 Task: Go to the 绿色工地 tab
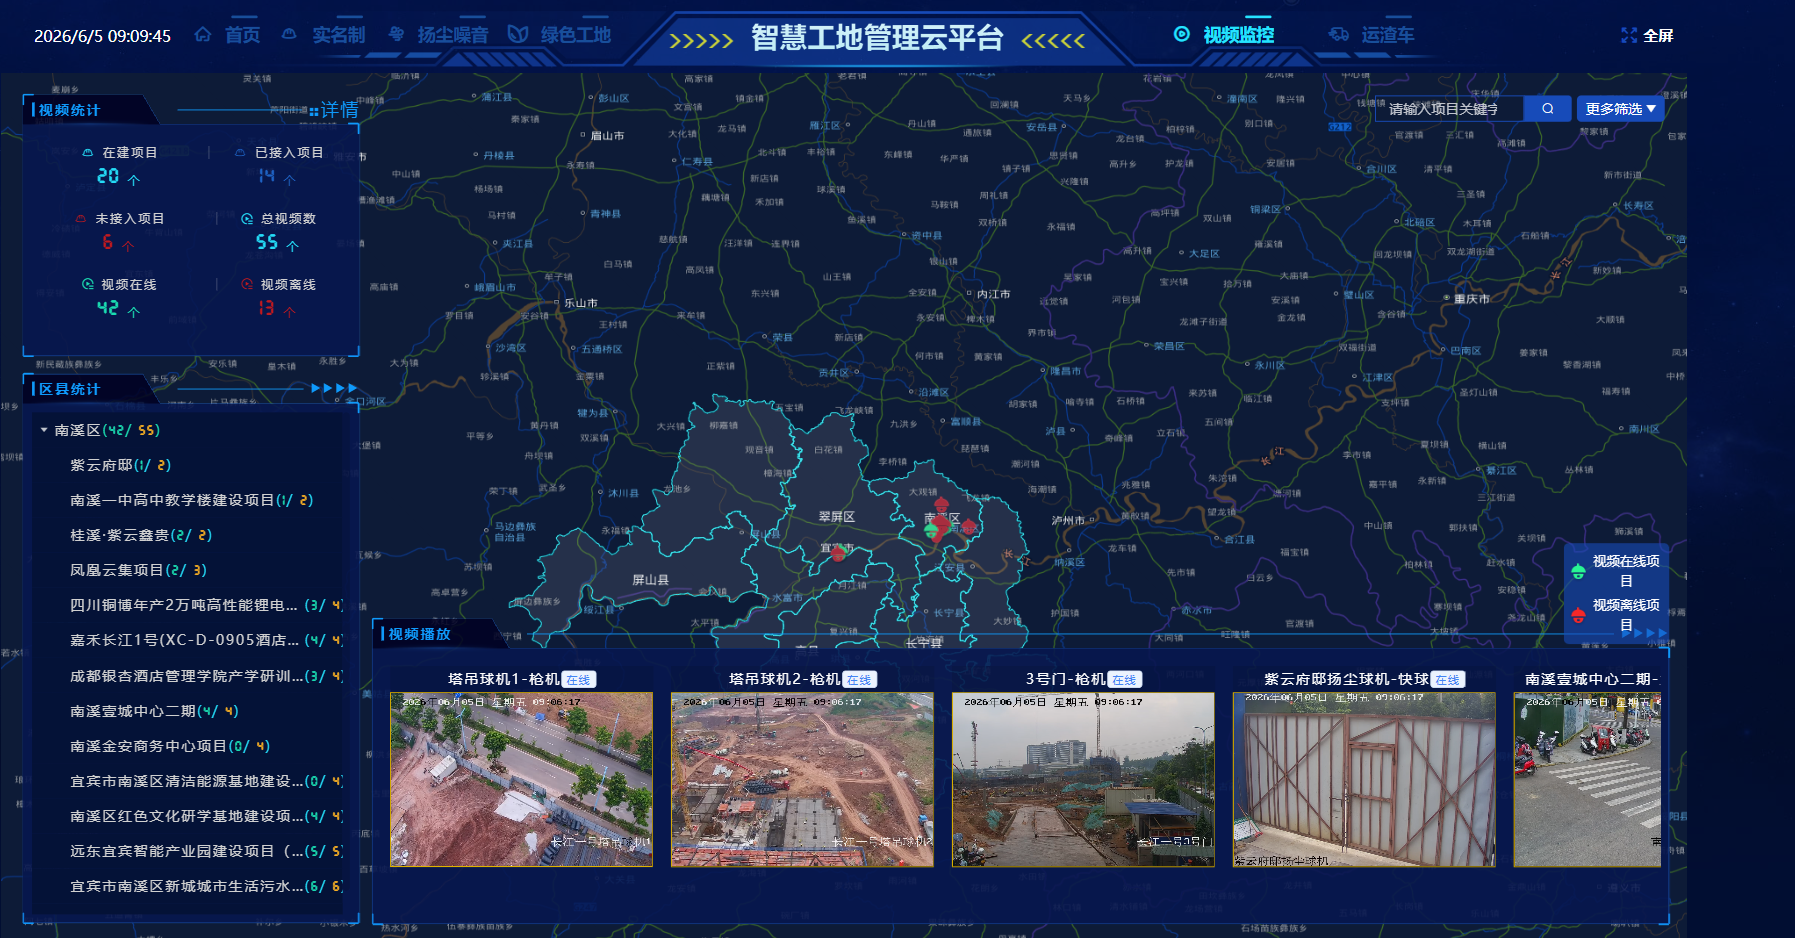[575, 35]
